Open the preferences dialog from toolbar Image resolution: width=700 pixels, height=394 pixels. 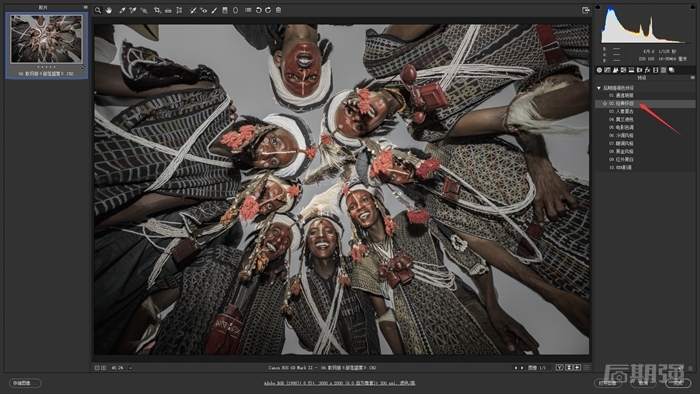[x=248, y=10]
